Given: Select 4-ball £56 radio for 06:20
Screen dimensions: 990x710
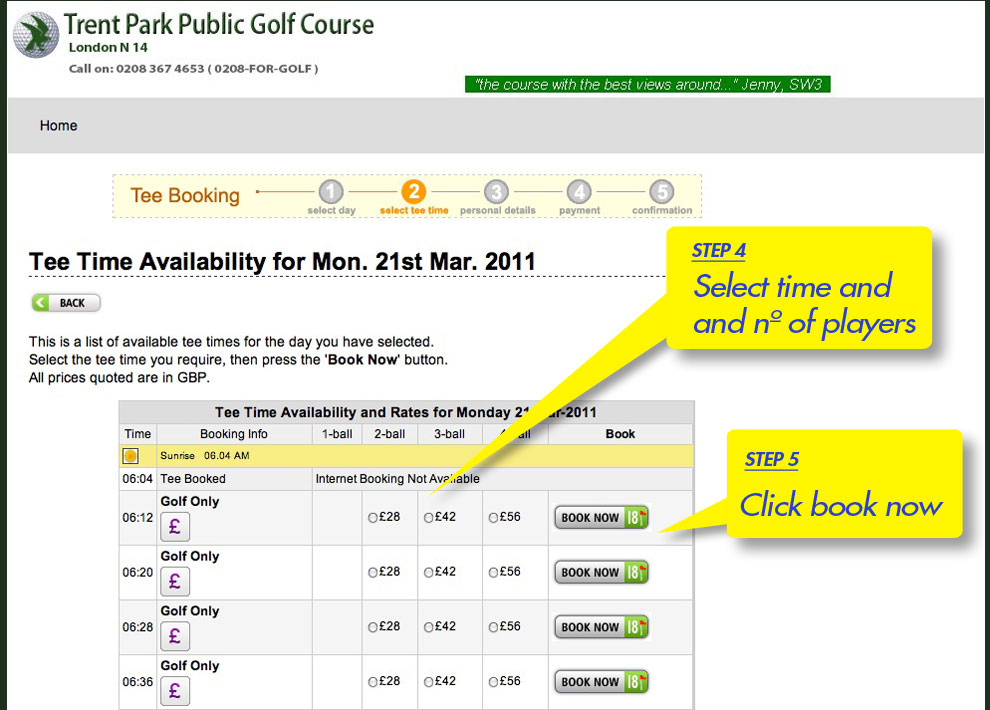Looking at the screenshot, I should pyautogui.click(x=493, y=572).
